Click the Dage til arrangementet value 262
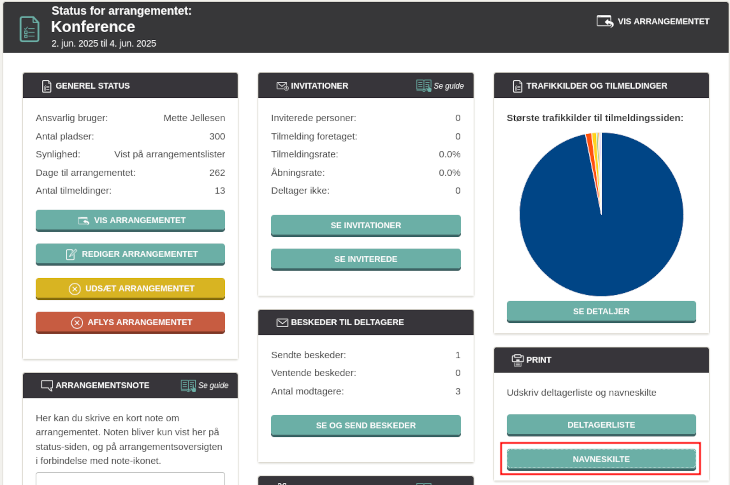The height and width of the screenshot is (485, 730). (x=217, y=173)
